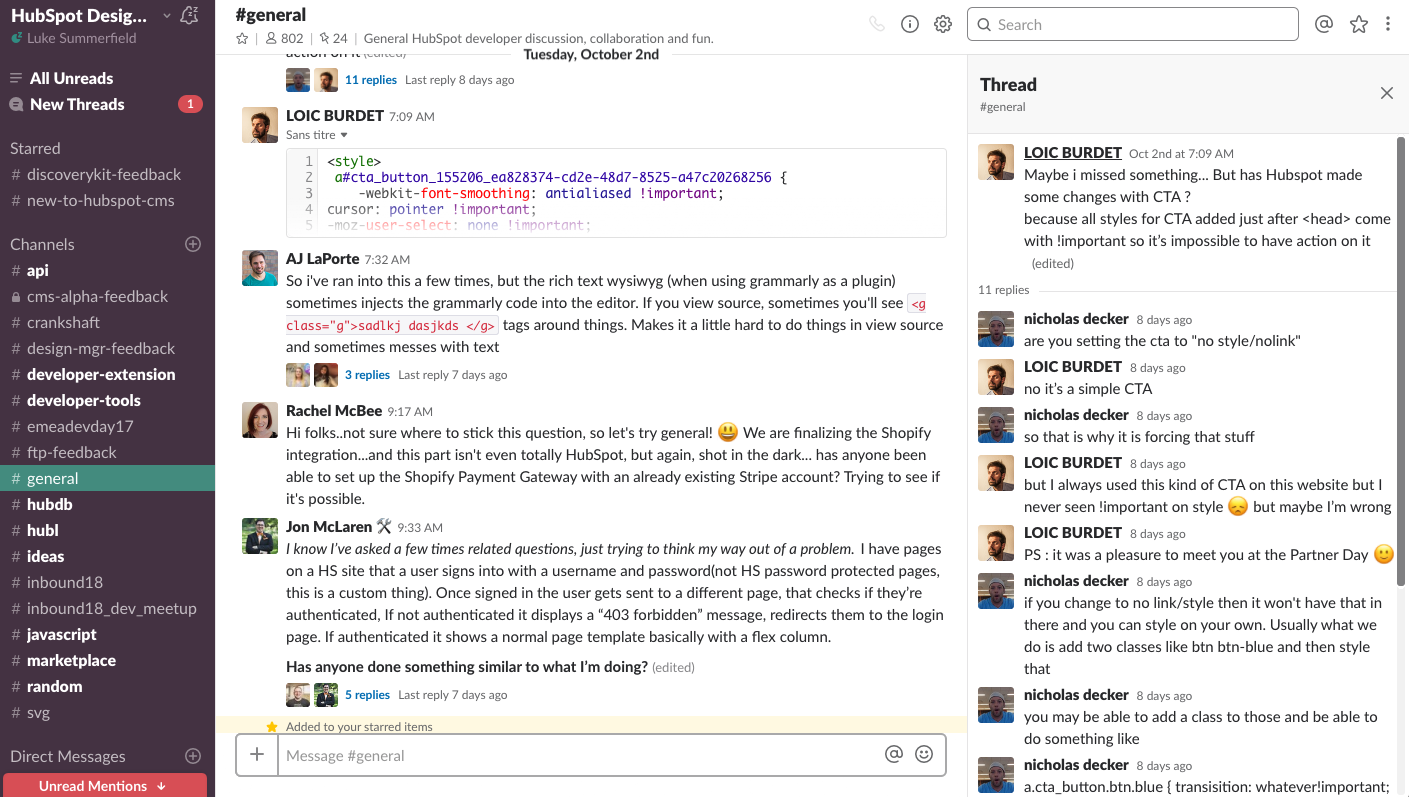Switch to emeadevday17 channel
The width and height of the screenshot is (1409, 797).
107,426
